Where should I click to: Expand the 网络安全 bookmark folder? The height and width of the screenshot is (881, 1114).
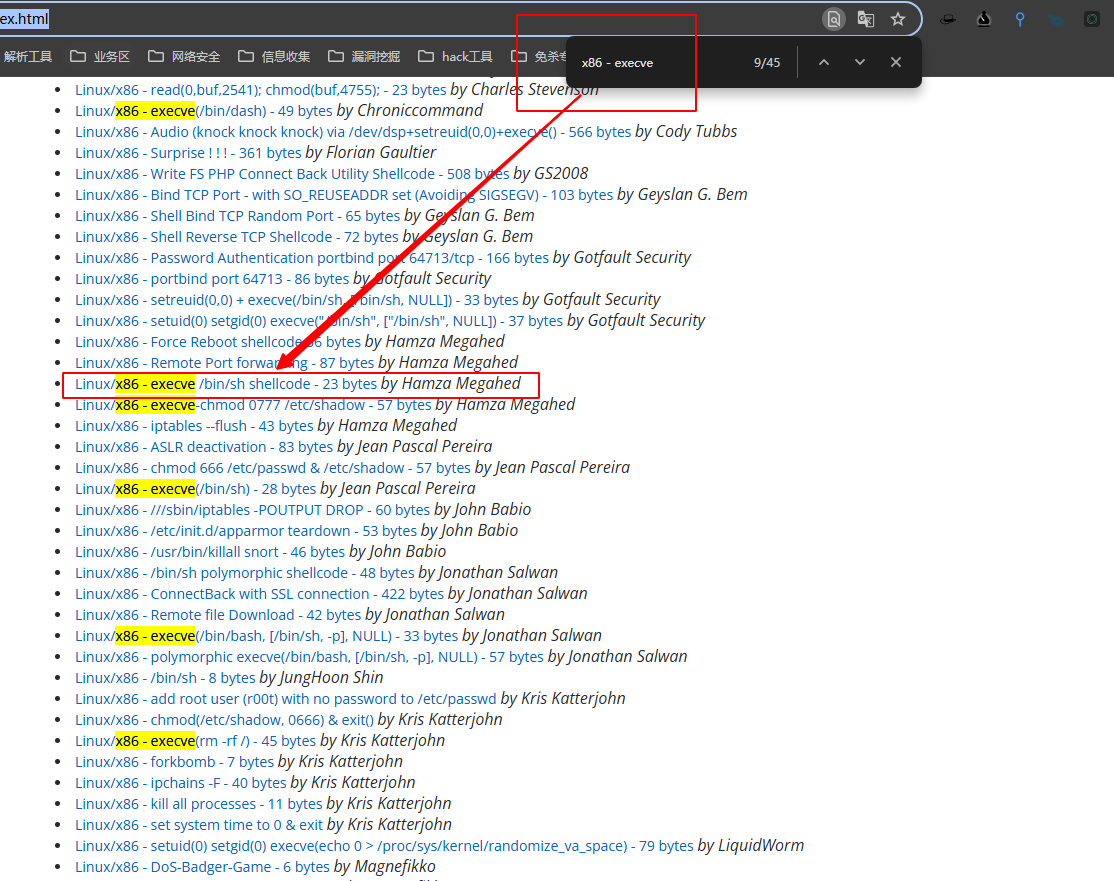(184, 57)
